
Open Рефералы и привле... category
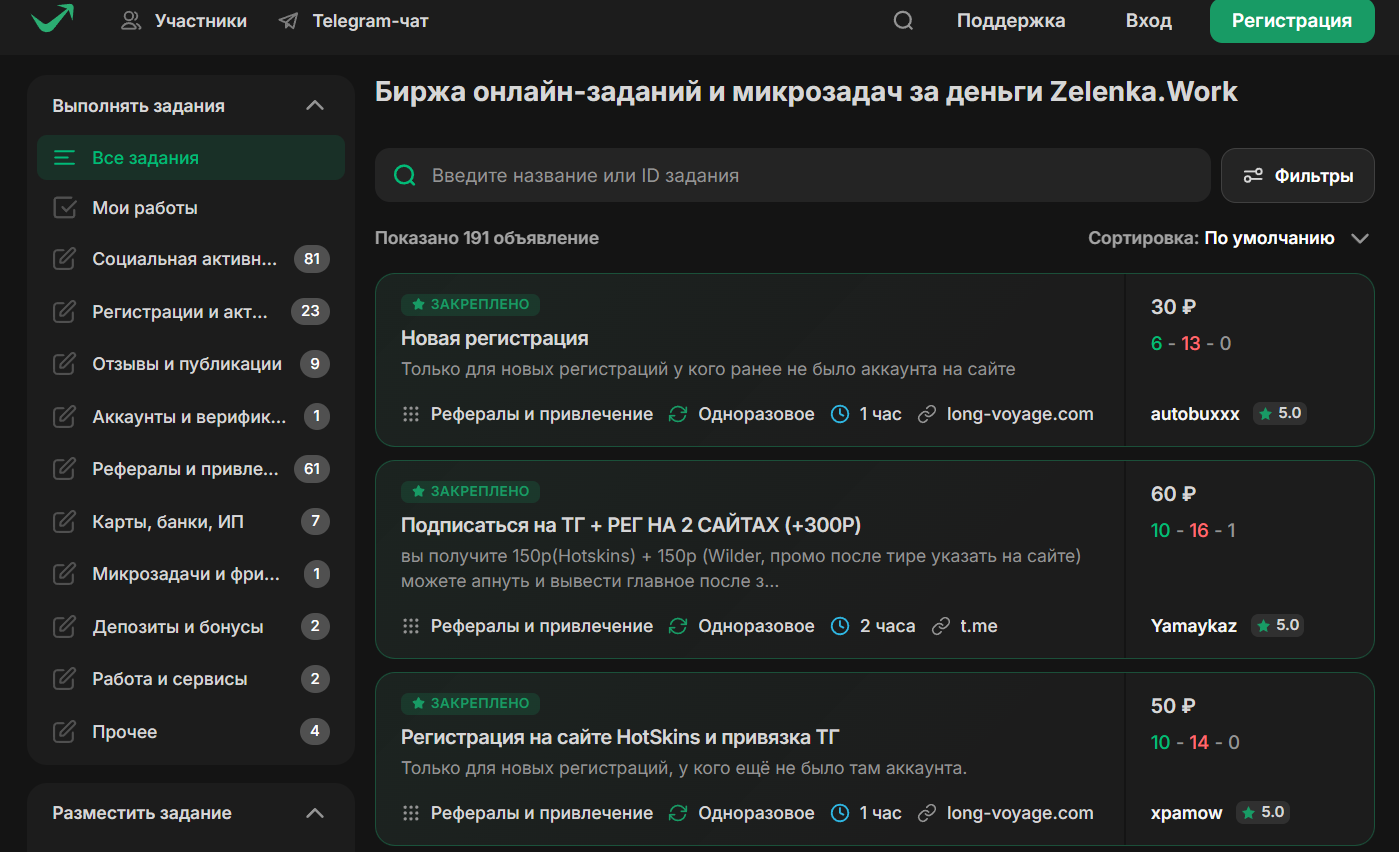click(191, 469)
